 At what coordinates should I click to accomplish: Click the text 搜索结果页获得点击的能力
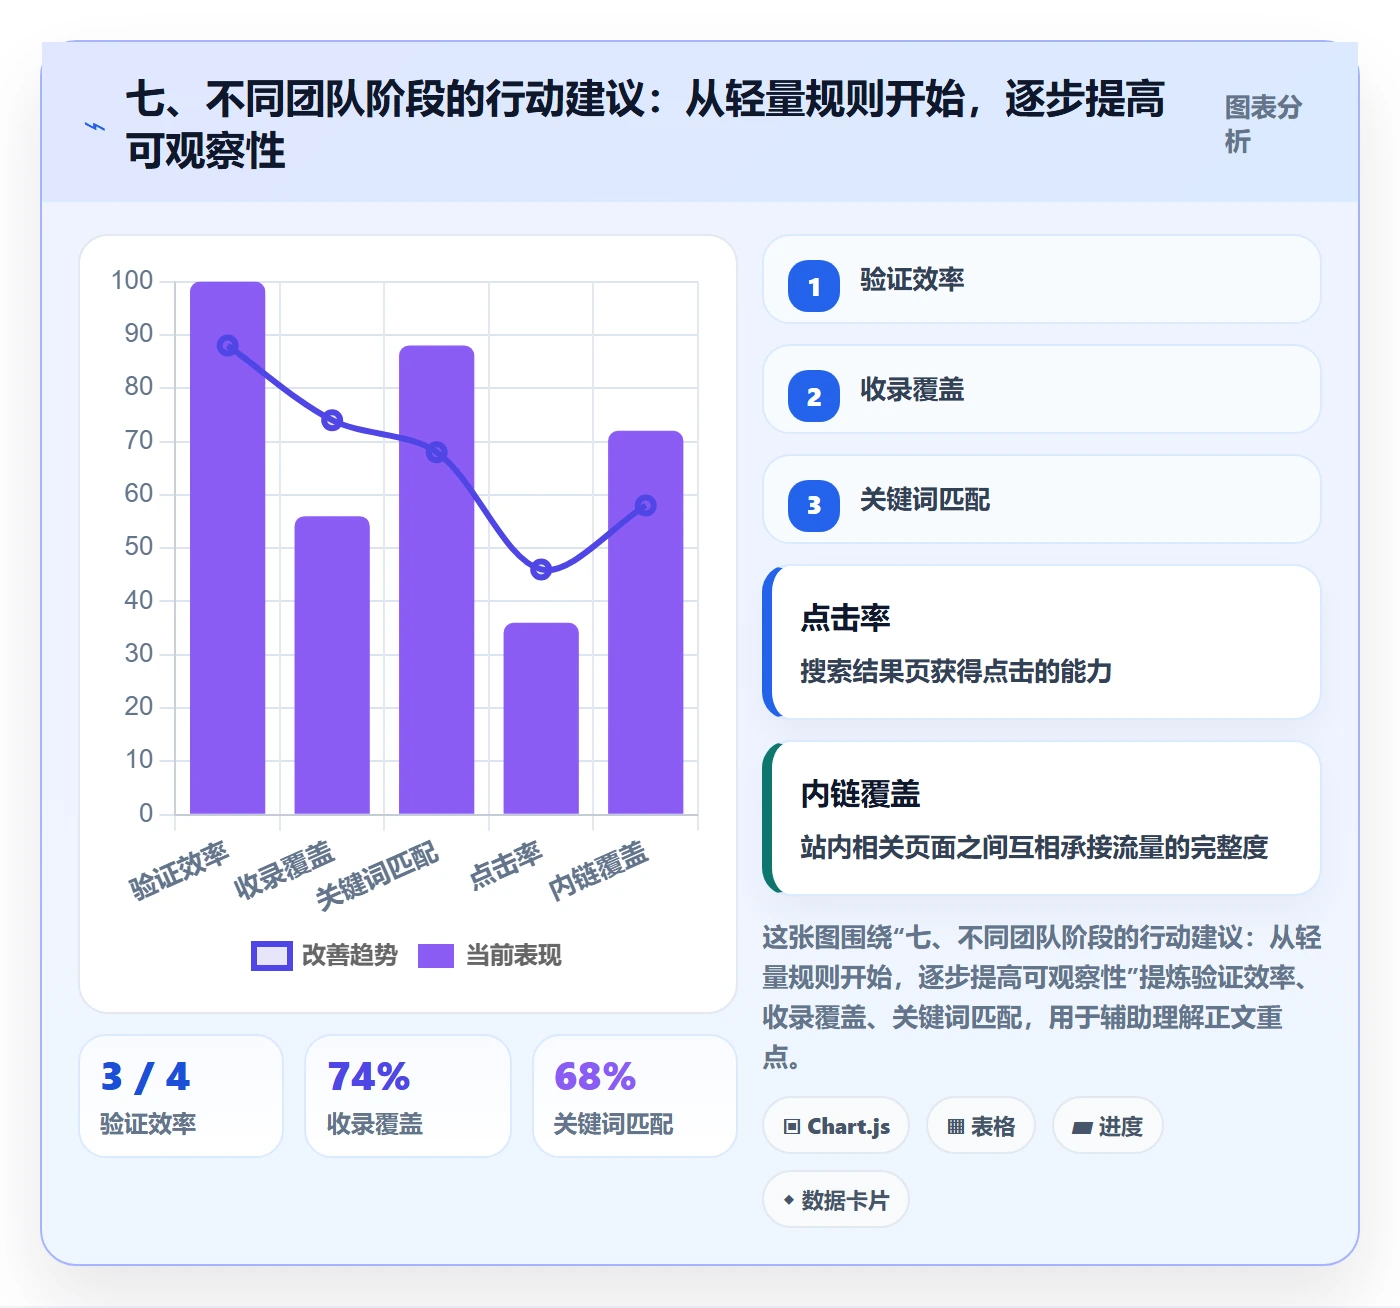pos(956,671)
